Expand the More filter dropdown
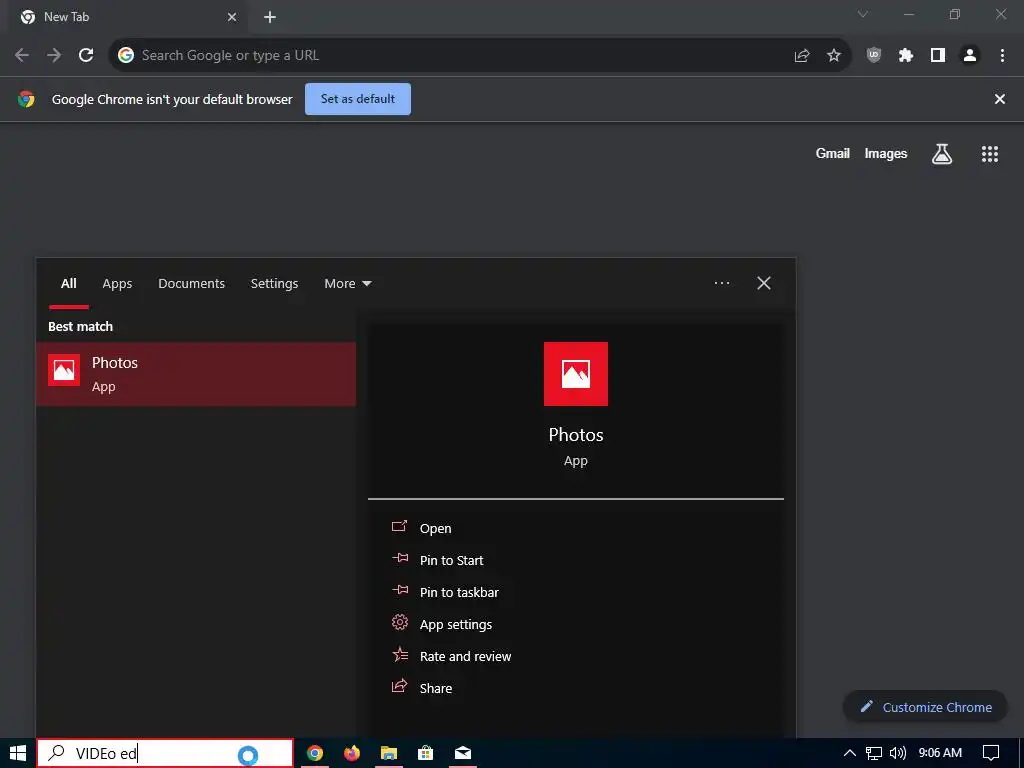1024x768 pixels. coord(347,283)
